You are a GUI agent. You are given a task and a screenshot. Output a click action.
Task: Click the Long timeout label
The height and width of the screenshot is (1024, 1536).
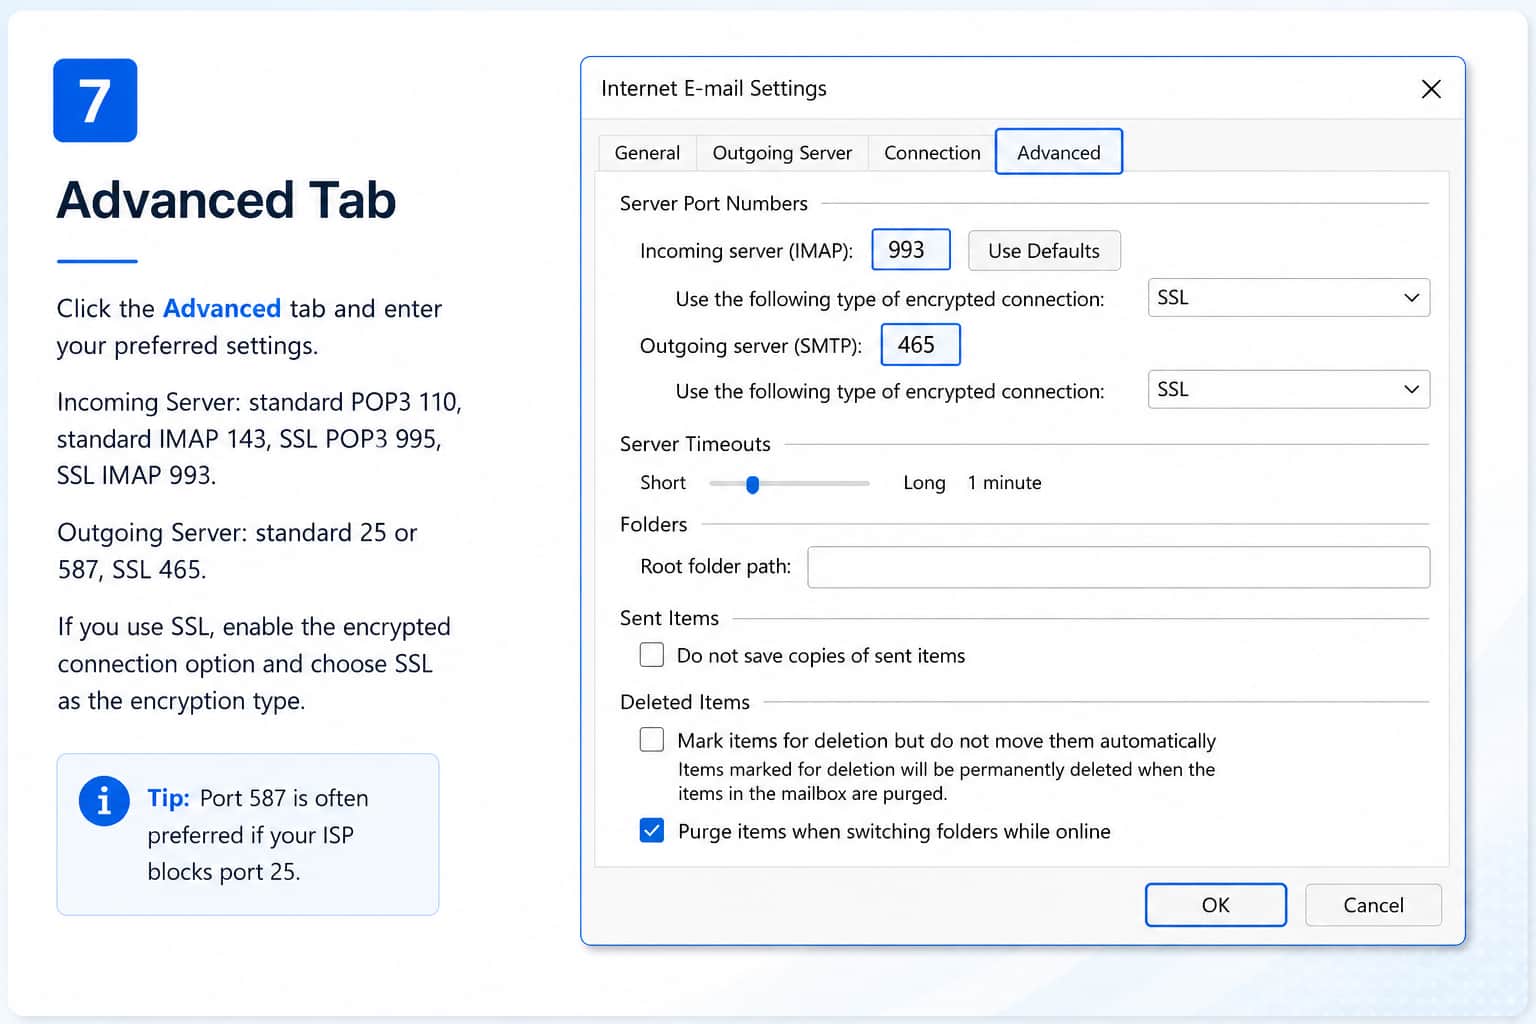tap(924, 483)
